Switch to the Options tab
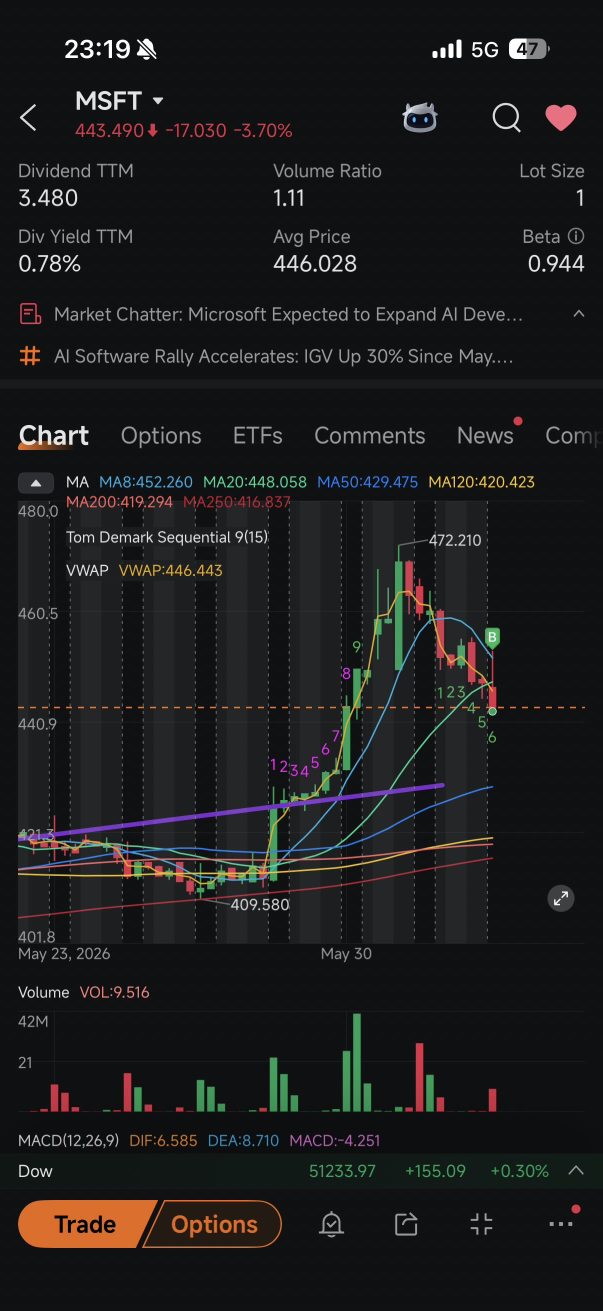Image resolution: width=603 pixels, height=1311 pixels. (161, 436)
